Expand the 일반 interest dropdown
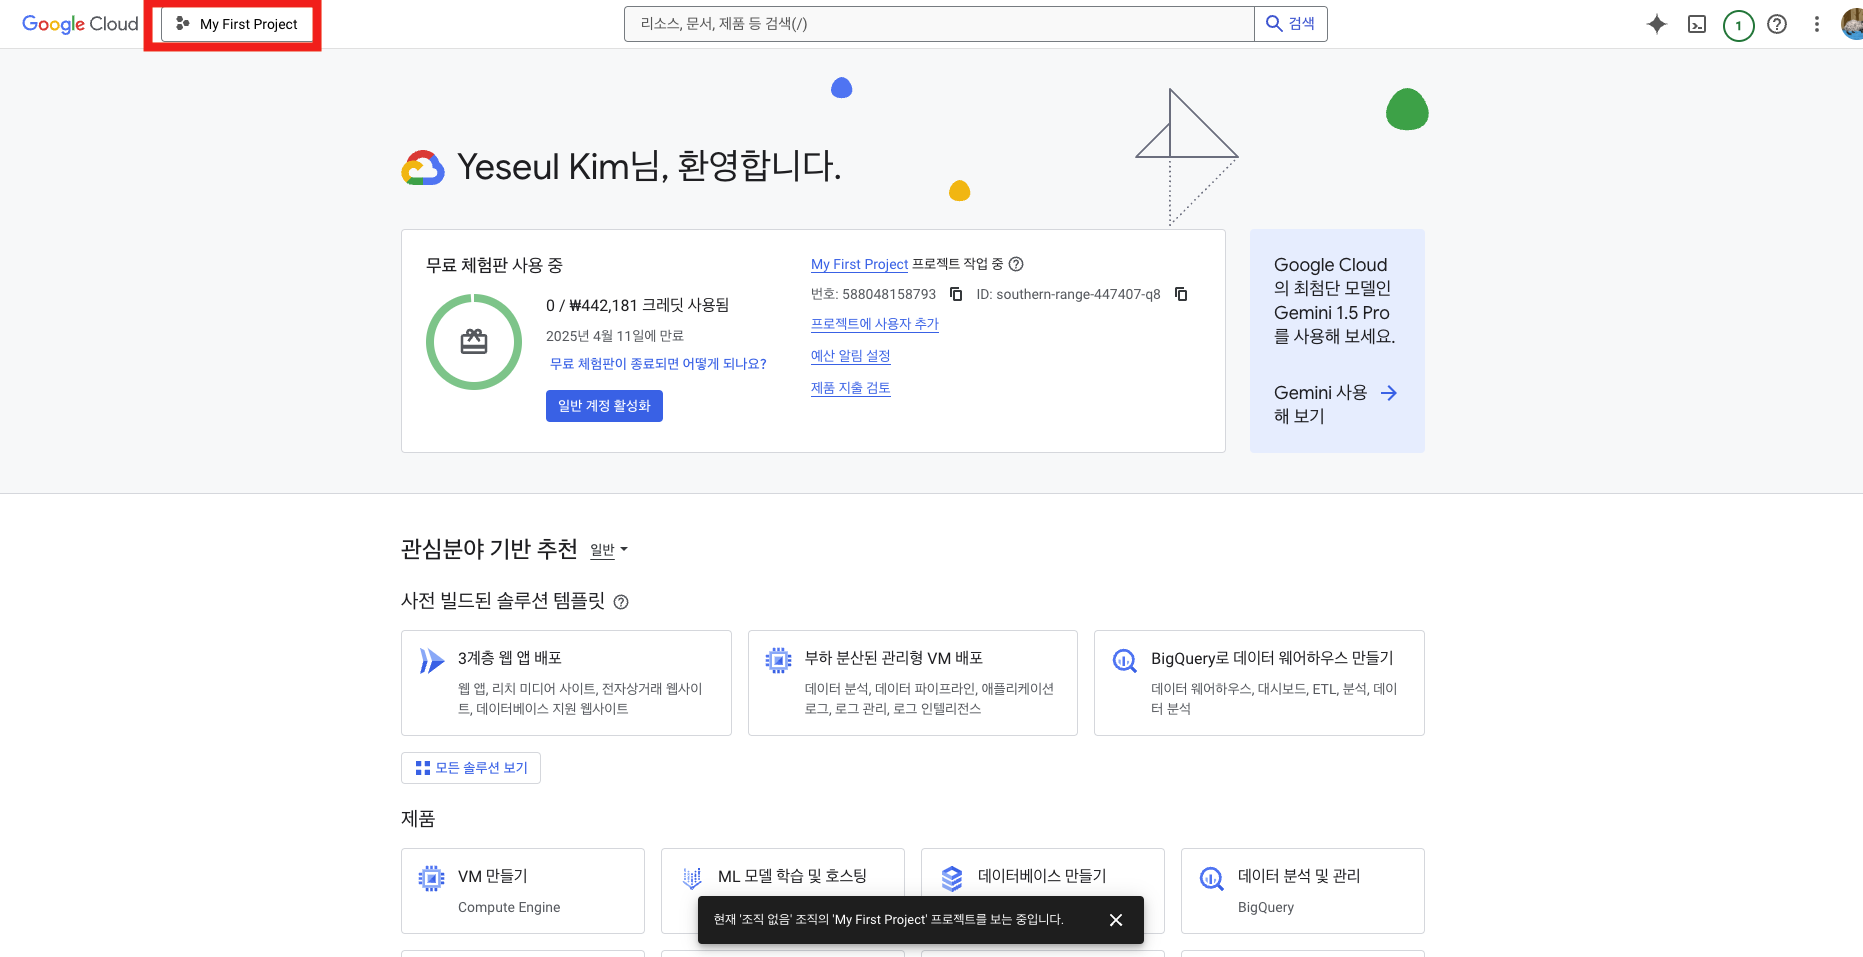1863x957 pixels. [x=609, y=550]
